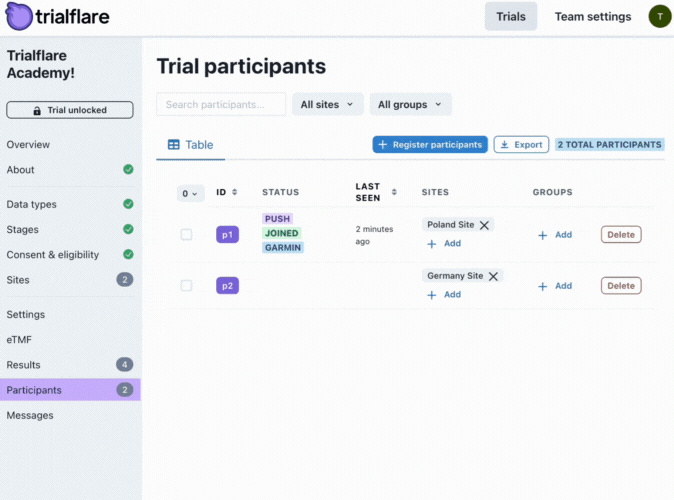The height and width of the screenshot is (500, 674).
Task: Expand the selected count dropdown
Action: click(x=190, y=193)
